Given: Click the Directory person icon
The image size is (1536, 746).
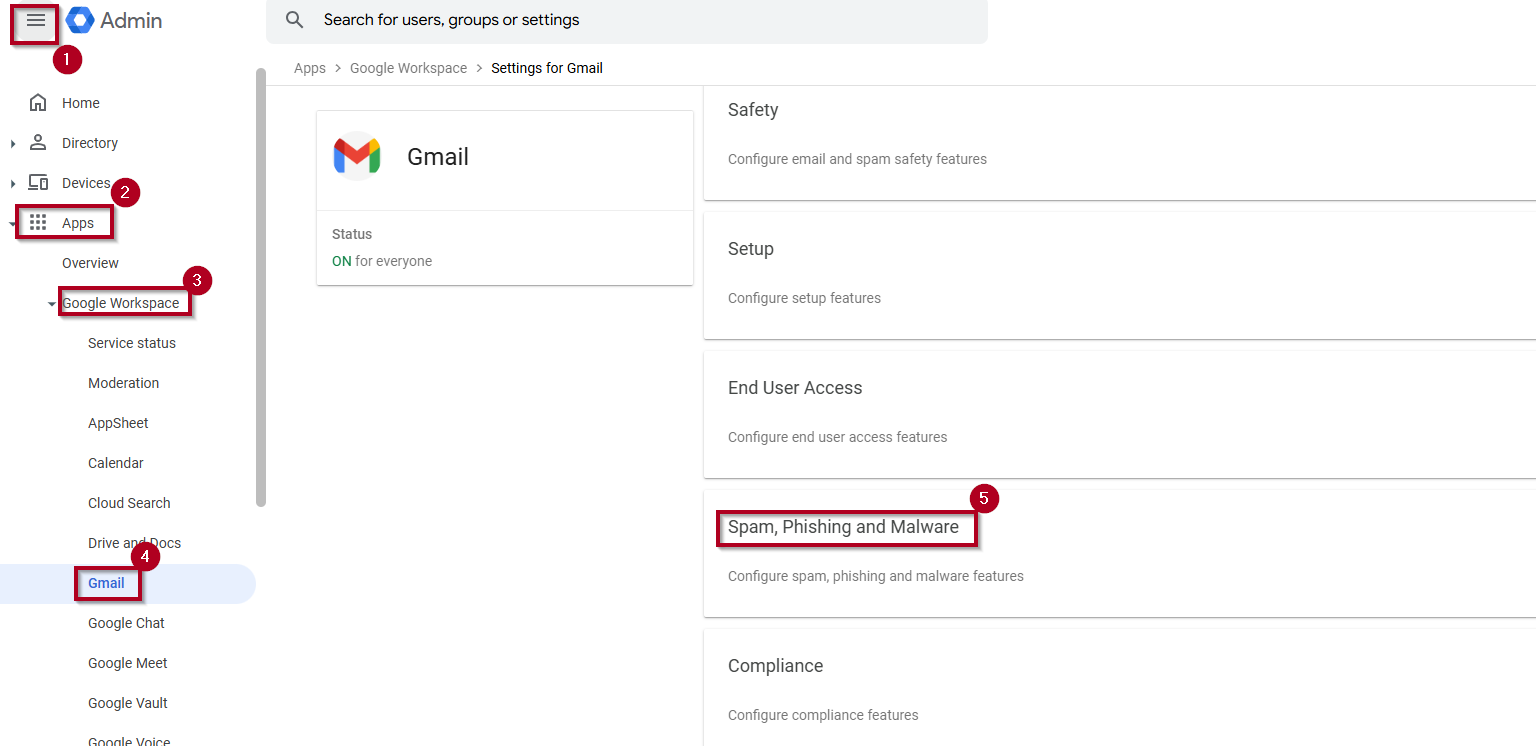Looking at the screenshot, I should (x=38, y=142).
